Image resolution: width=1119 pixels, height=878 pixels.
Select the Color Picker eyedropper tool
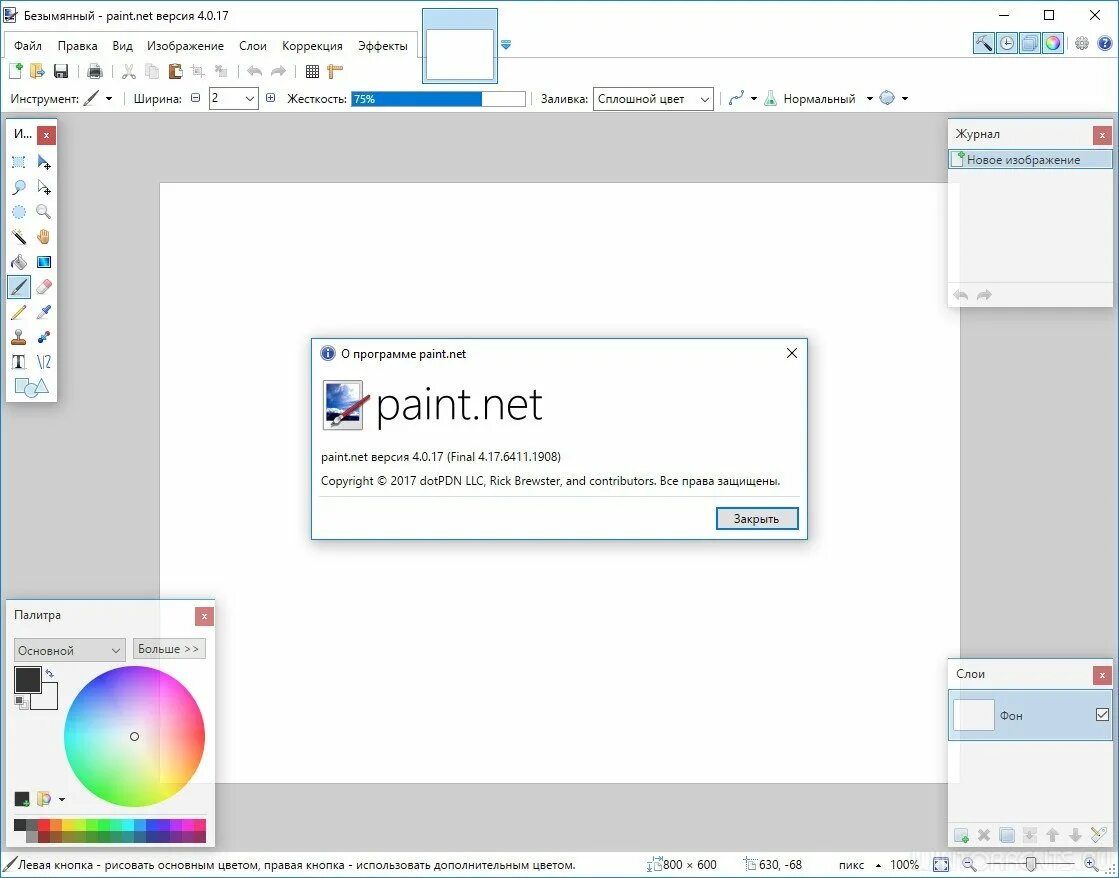point(44,312)
